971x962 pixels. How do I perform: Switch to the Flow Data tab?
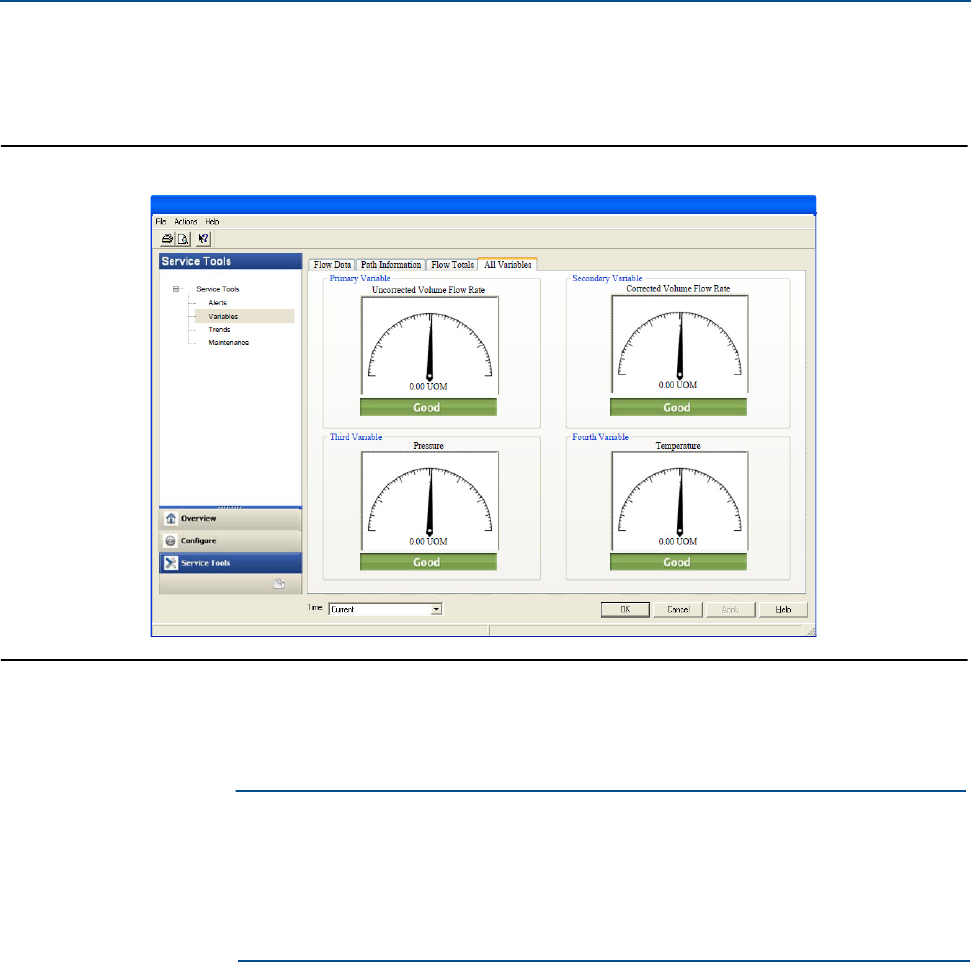click(x=332, y=265)
